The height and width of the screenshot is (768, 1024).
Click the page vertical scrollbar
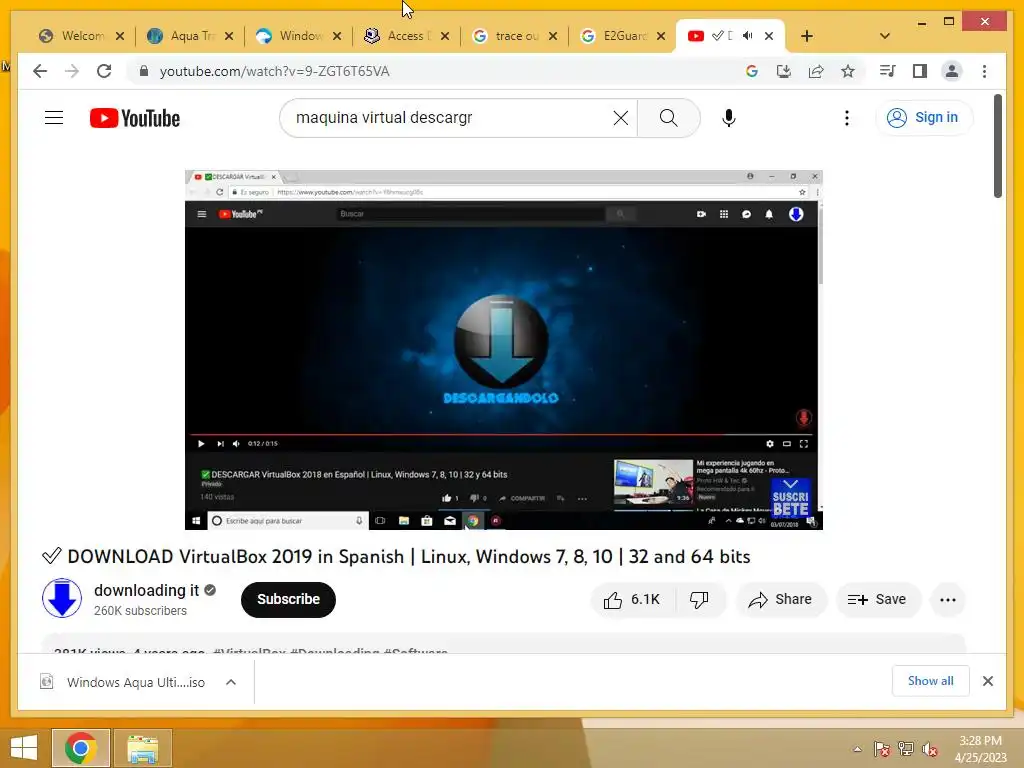tap(997, 146)
